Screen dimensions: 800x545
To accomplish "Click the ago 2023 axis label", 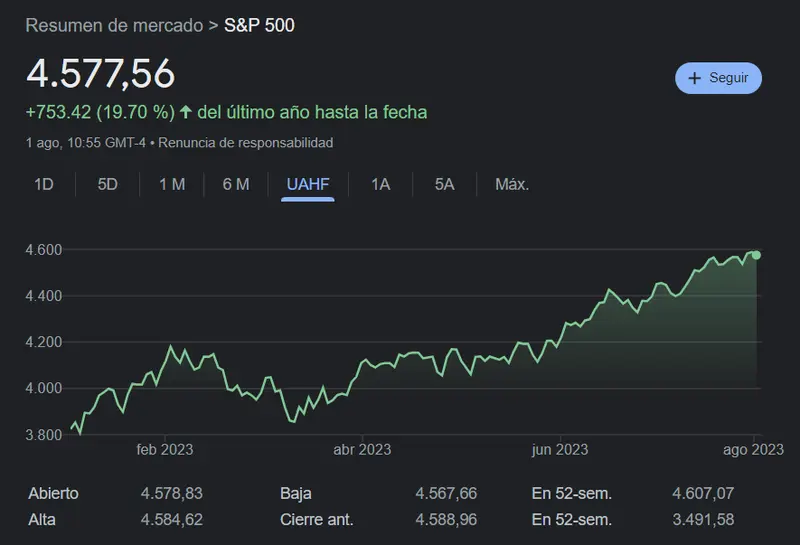I will pos(753,450).
